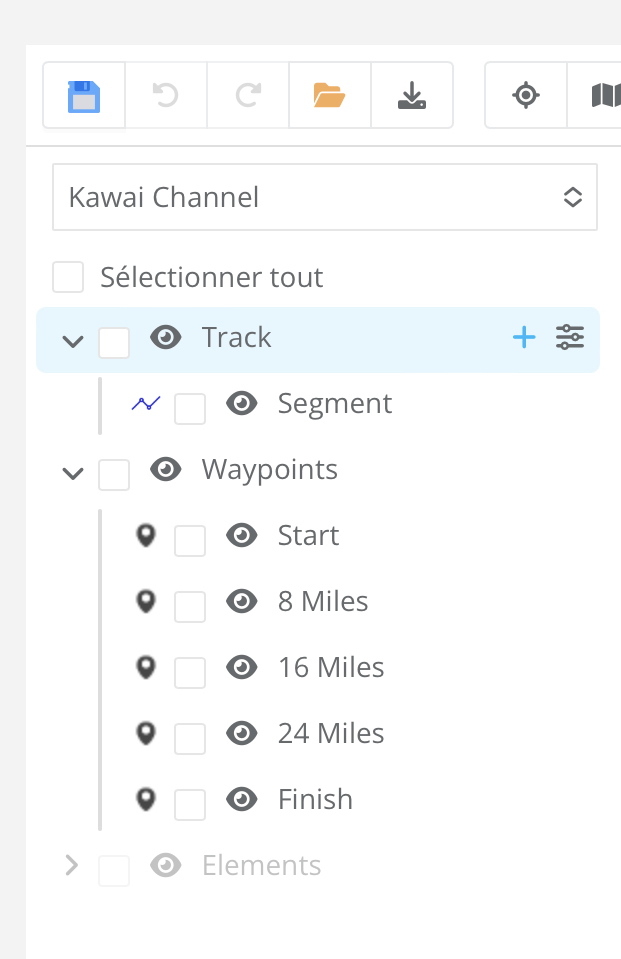Open file using the orange folder icon
Screen dimensions: 621x959
[x=329, y=96]
